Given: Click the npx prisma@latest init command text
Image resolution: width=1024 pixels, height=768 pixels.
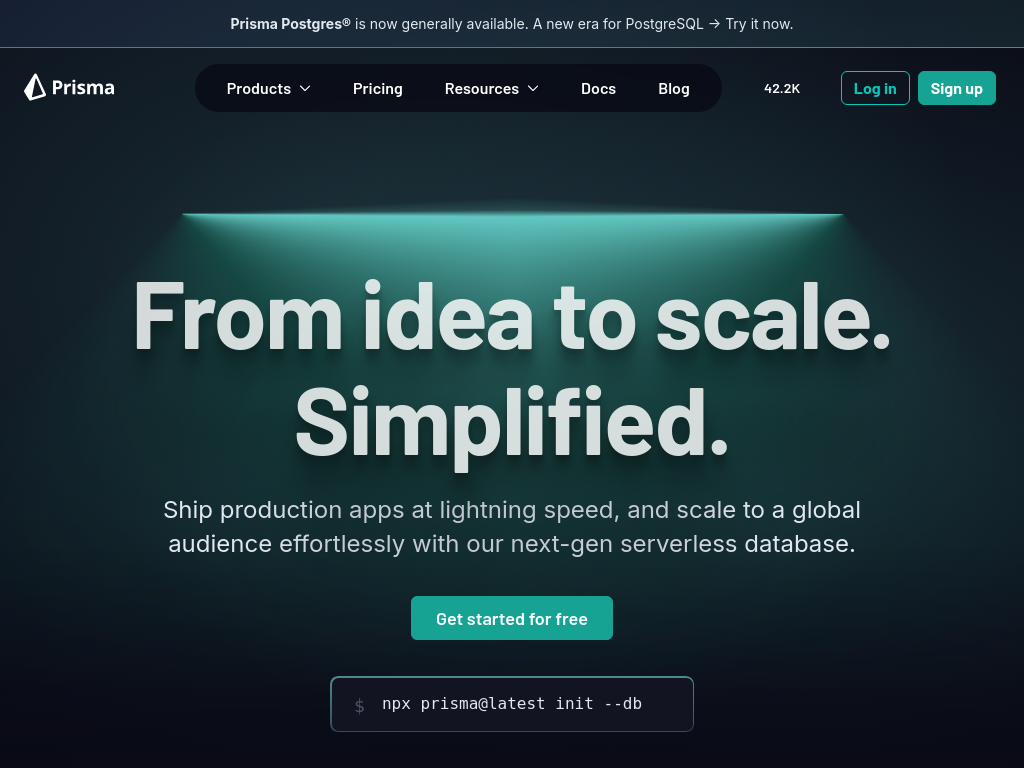Looking at the screenshot, I should point(512,704).
